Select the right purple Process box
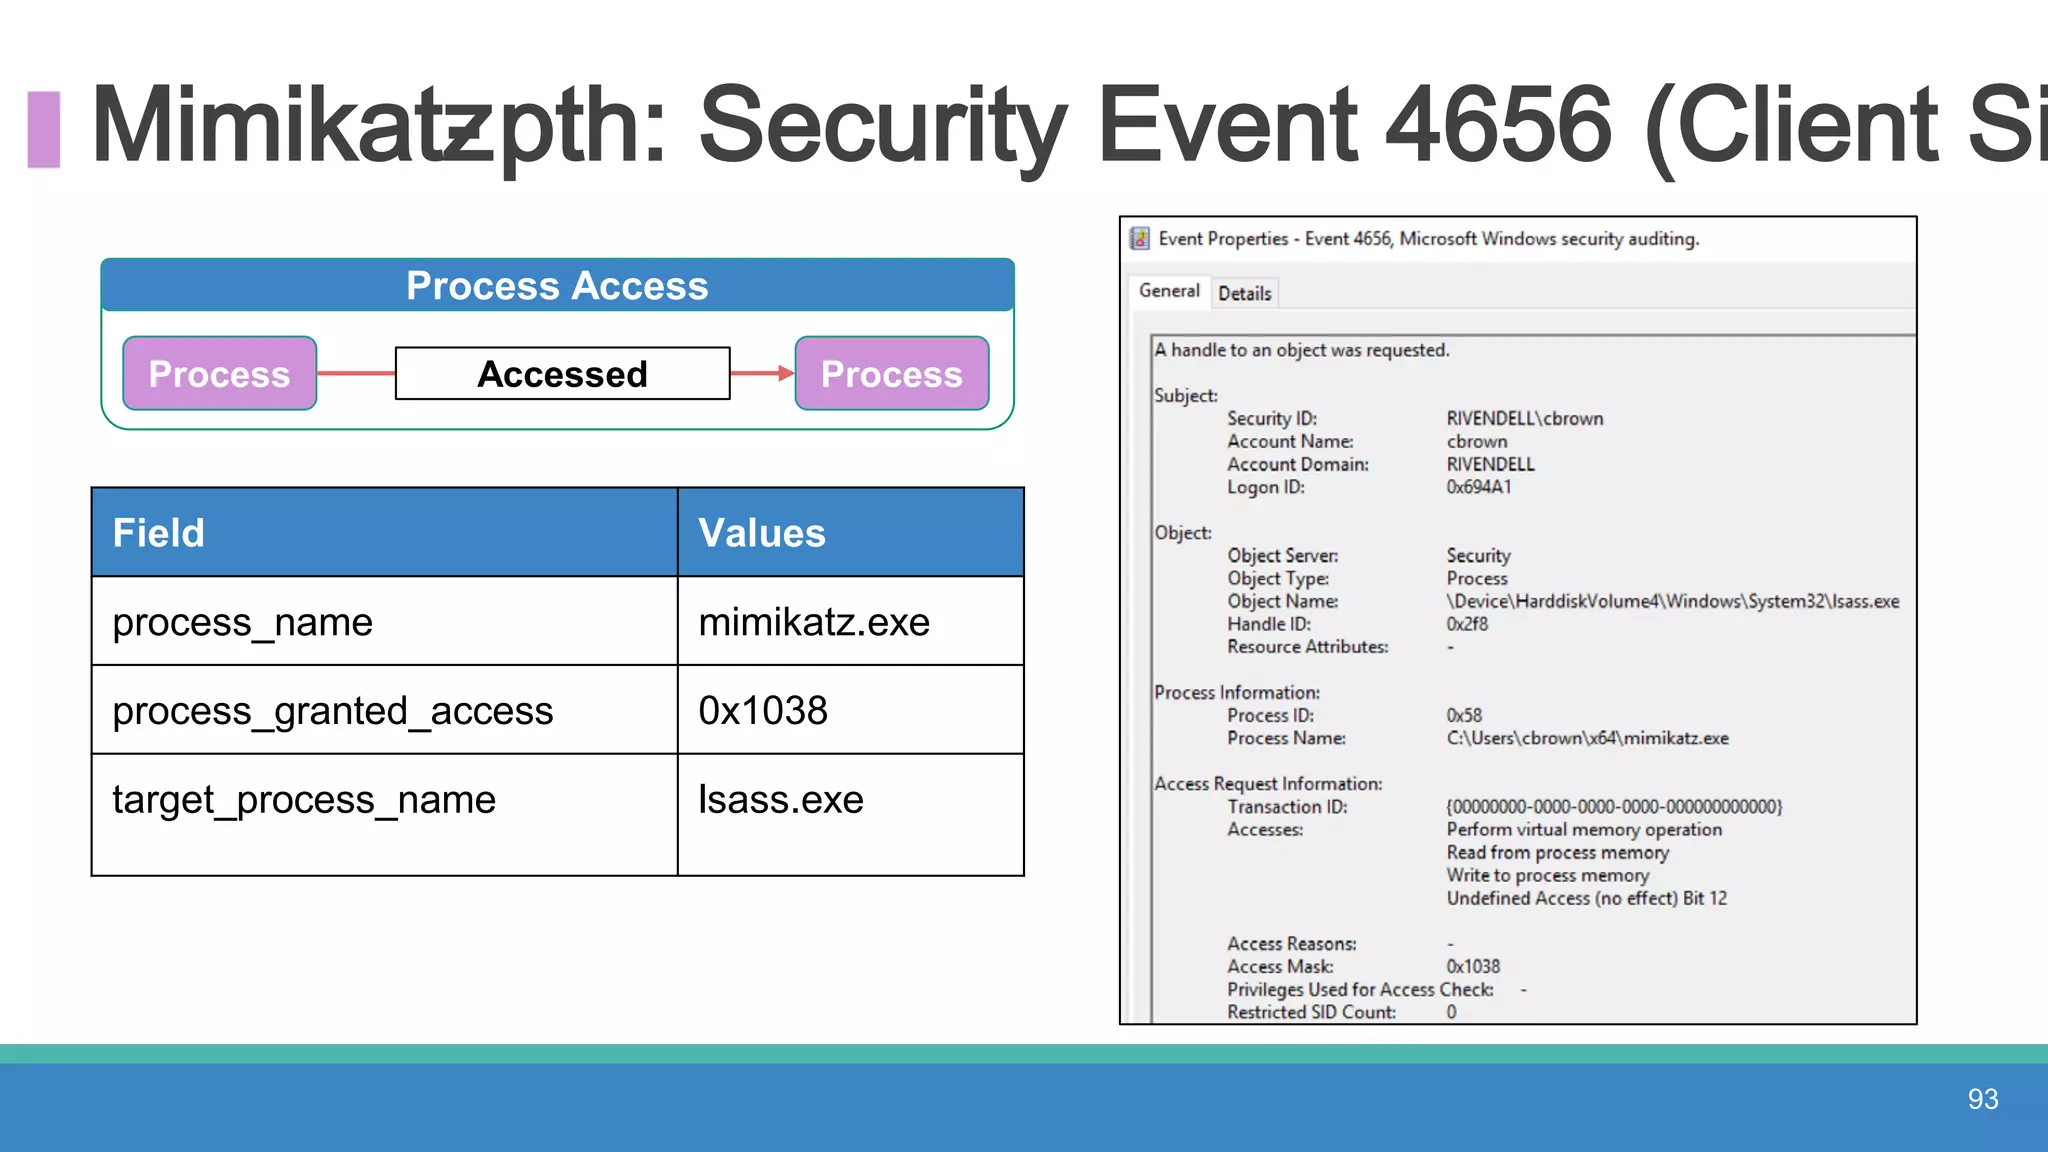This screenshot has height=1152, width=2048. click(892, 373)
